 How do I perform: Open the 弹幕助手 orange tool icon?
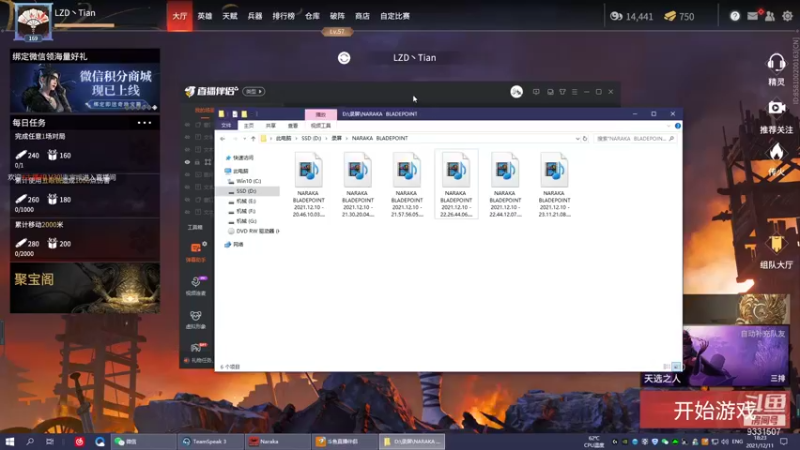pyautogui.click(x=195, y=248)
